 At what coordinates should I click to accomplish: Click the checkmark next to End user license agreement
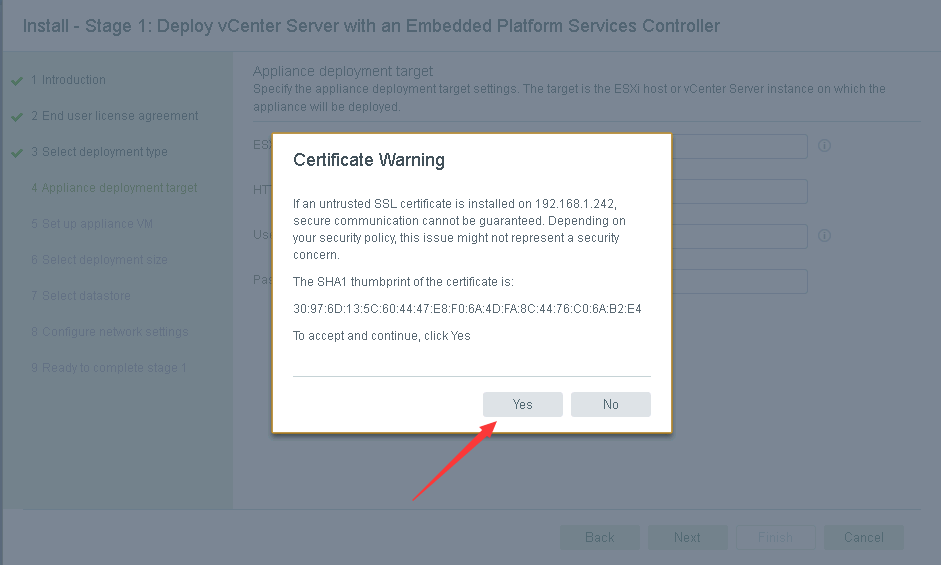[x=17, y=116]
